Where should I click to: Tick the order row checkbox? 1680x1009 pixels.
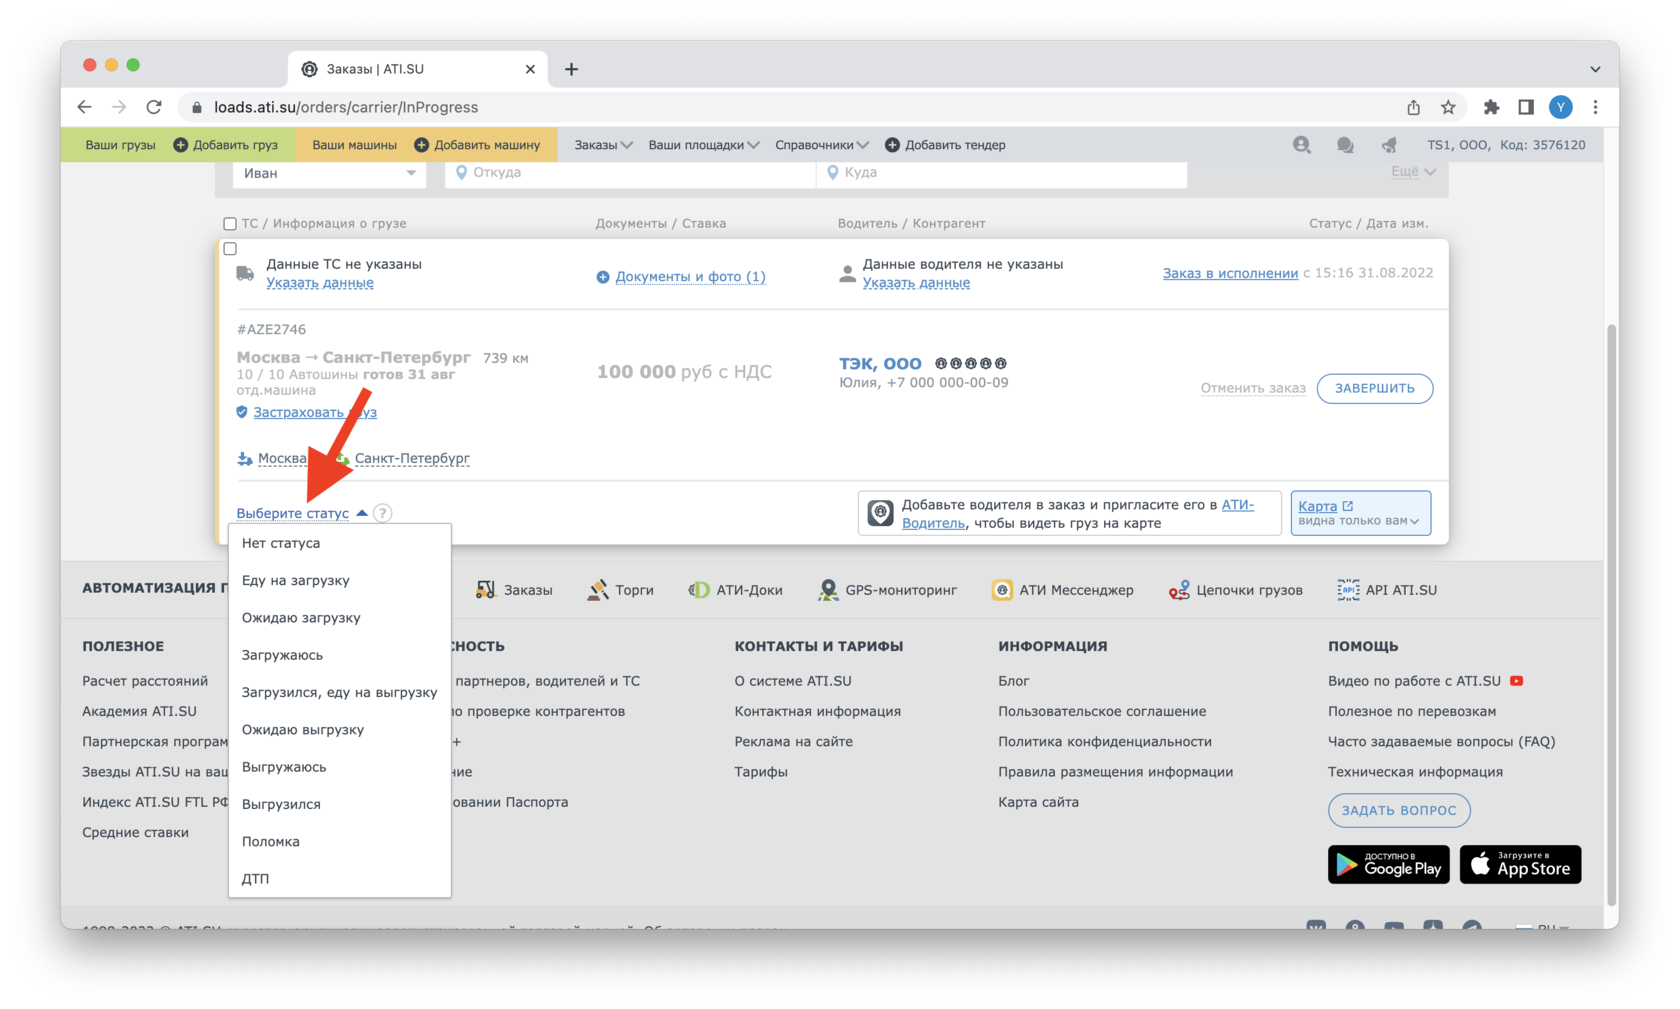point(230,248)
